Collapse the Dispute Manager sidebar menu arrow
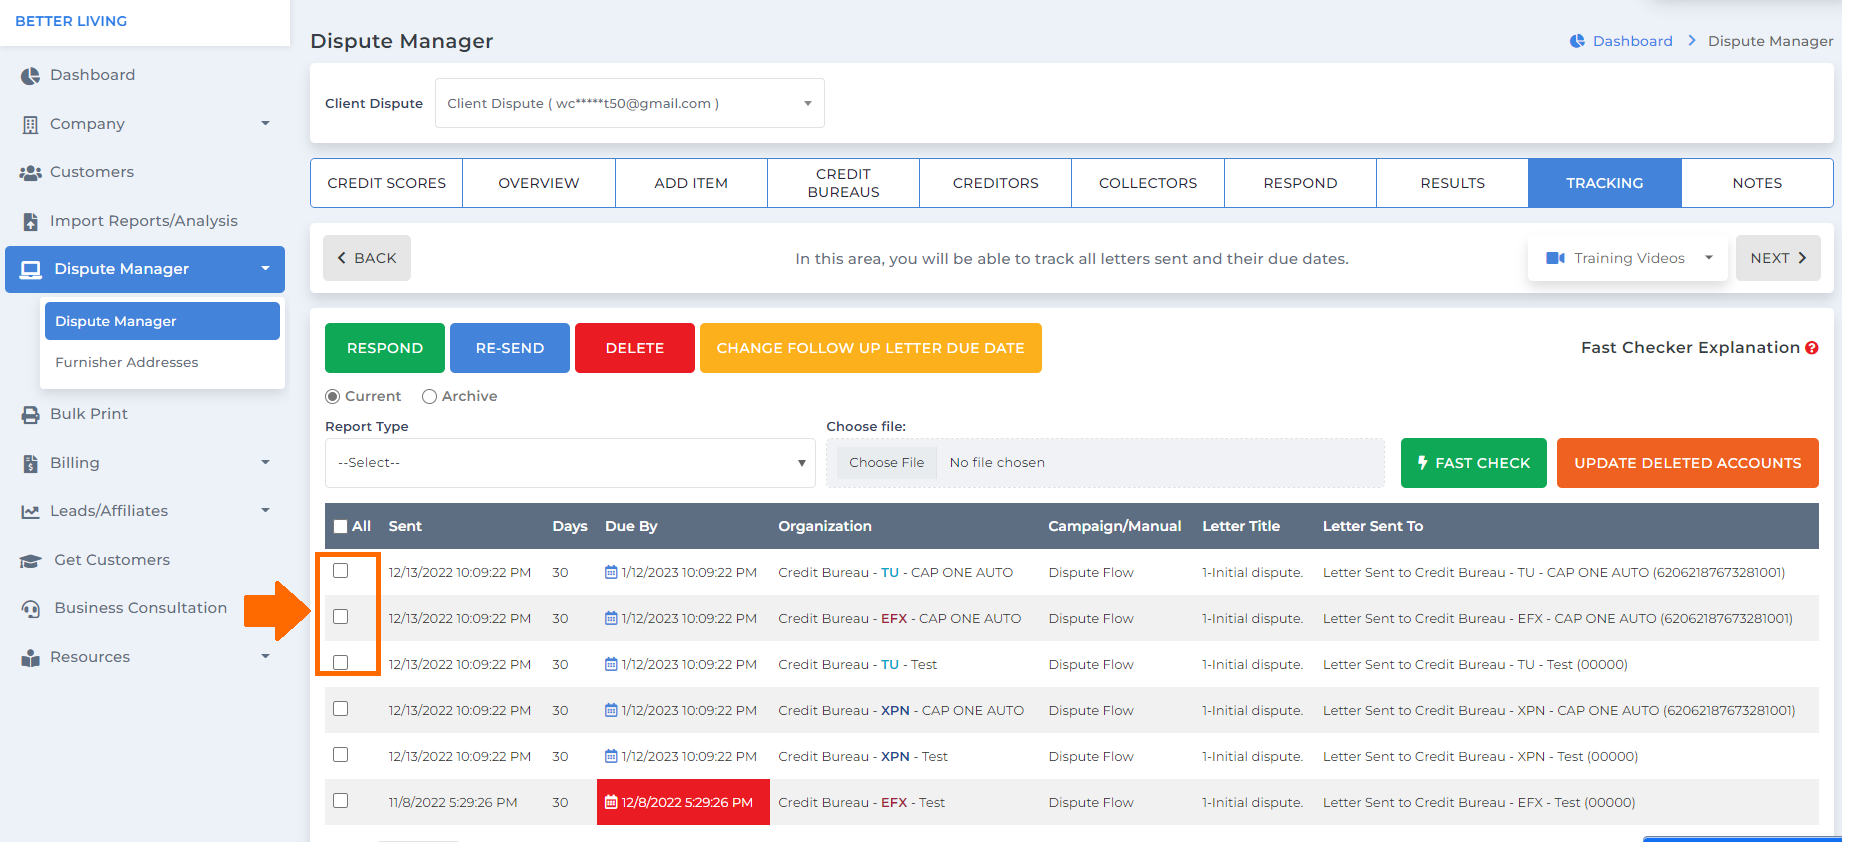This screenshot has width=1862, height=842. pos(265,269)
